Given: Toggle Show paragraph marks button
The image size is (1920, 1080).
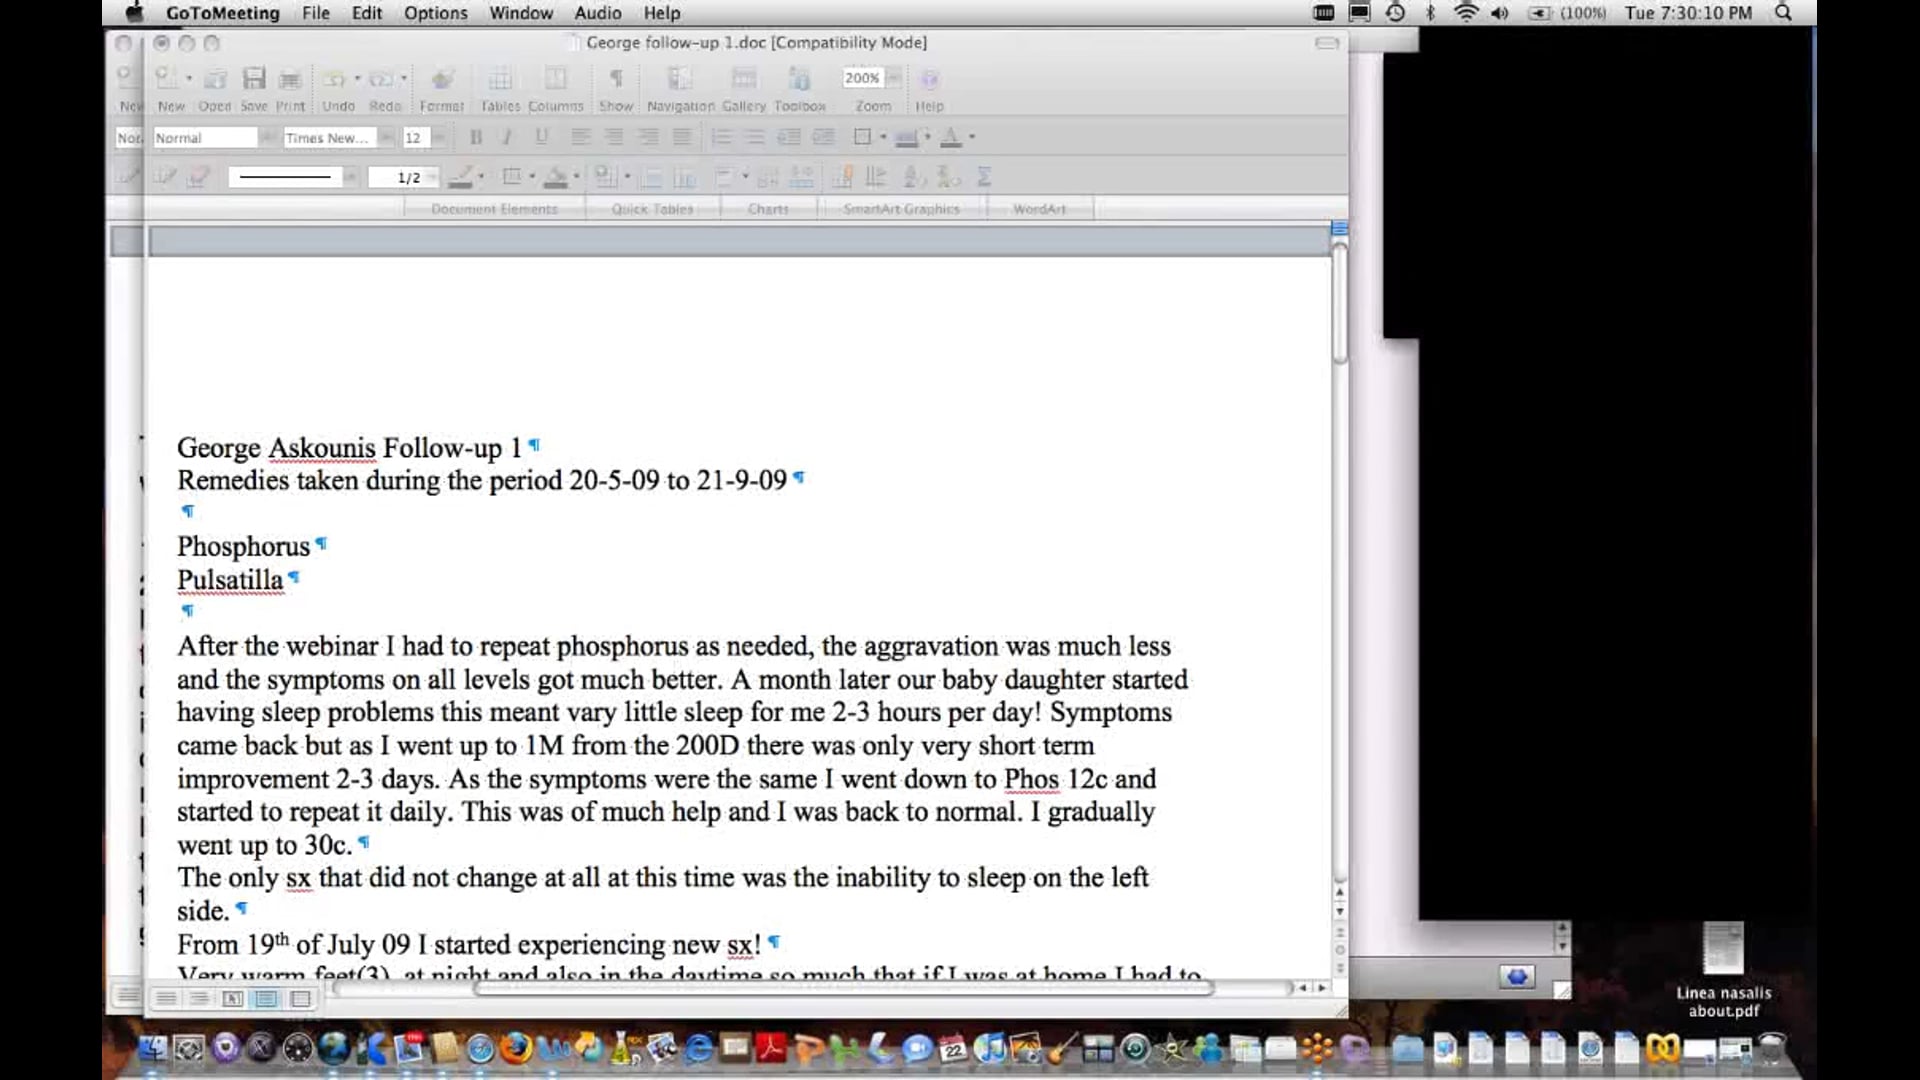Looking at the screenshot, I should [616, 79].
